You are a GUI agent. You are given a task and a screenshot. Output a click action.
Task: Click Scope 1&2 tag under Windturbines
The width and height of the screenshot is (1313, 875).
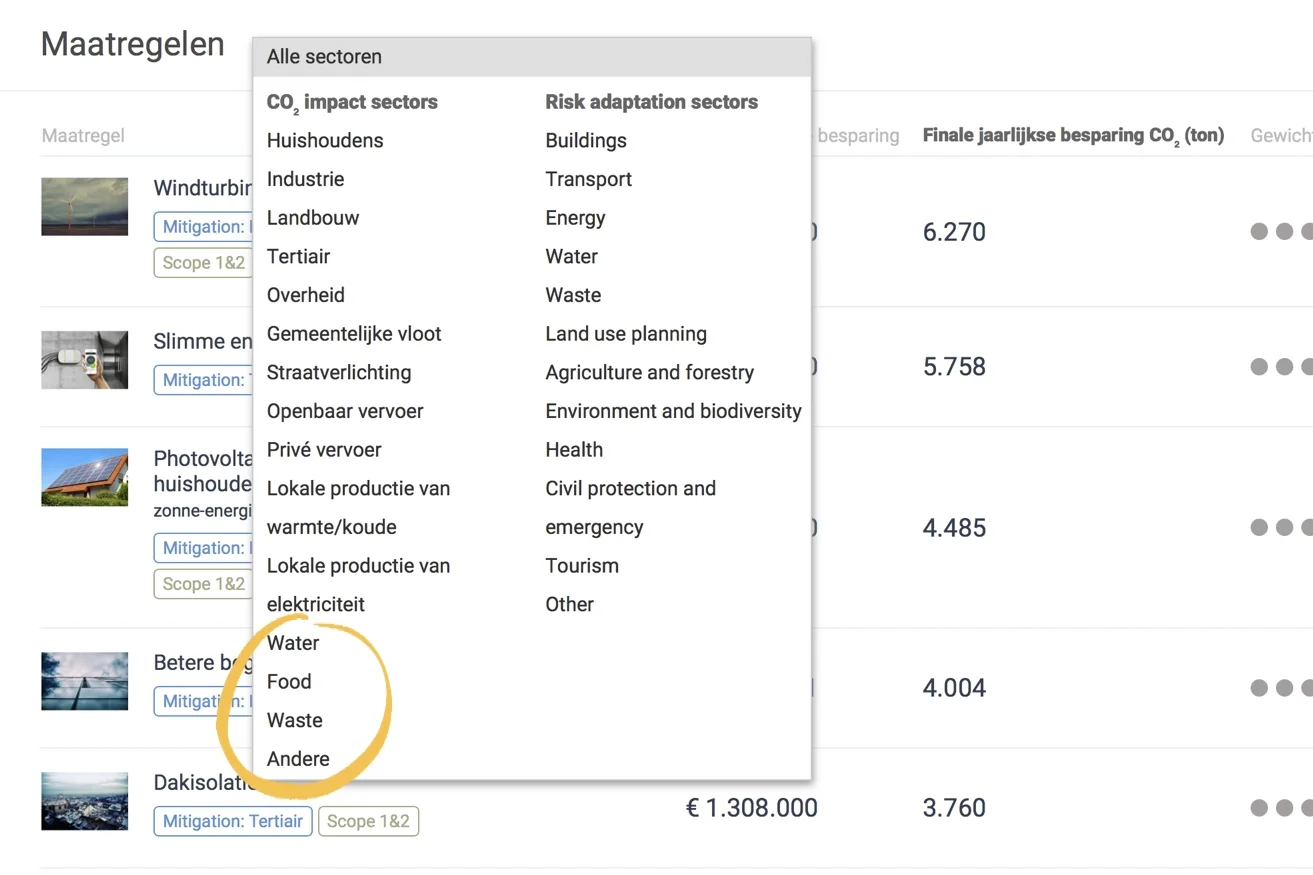pyautogui.click(x=203, y=263)
